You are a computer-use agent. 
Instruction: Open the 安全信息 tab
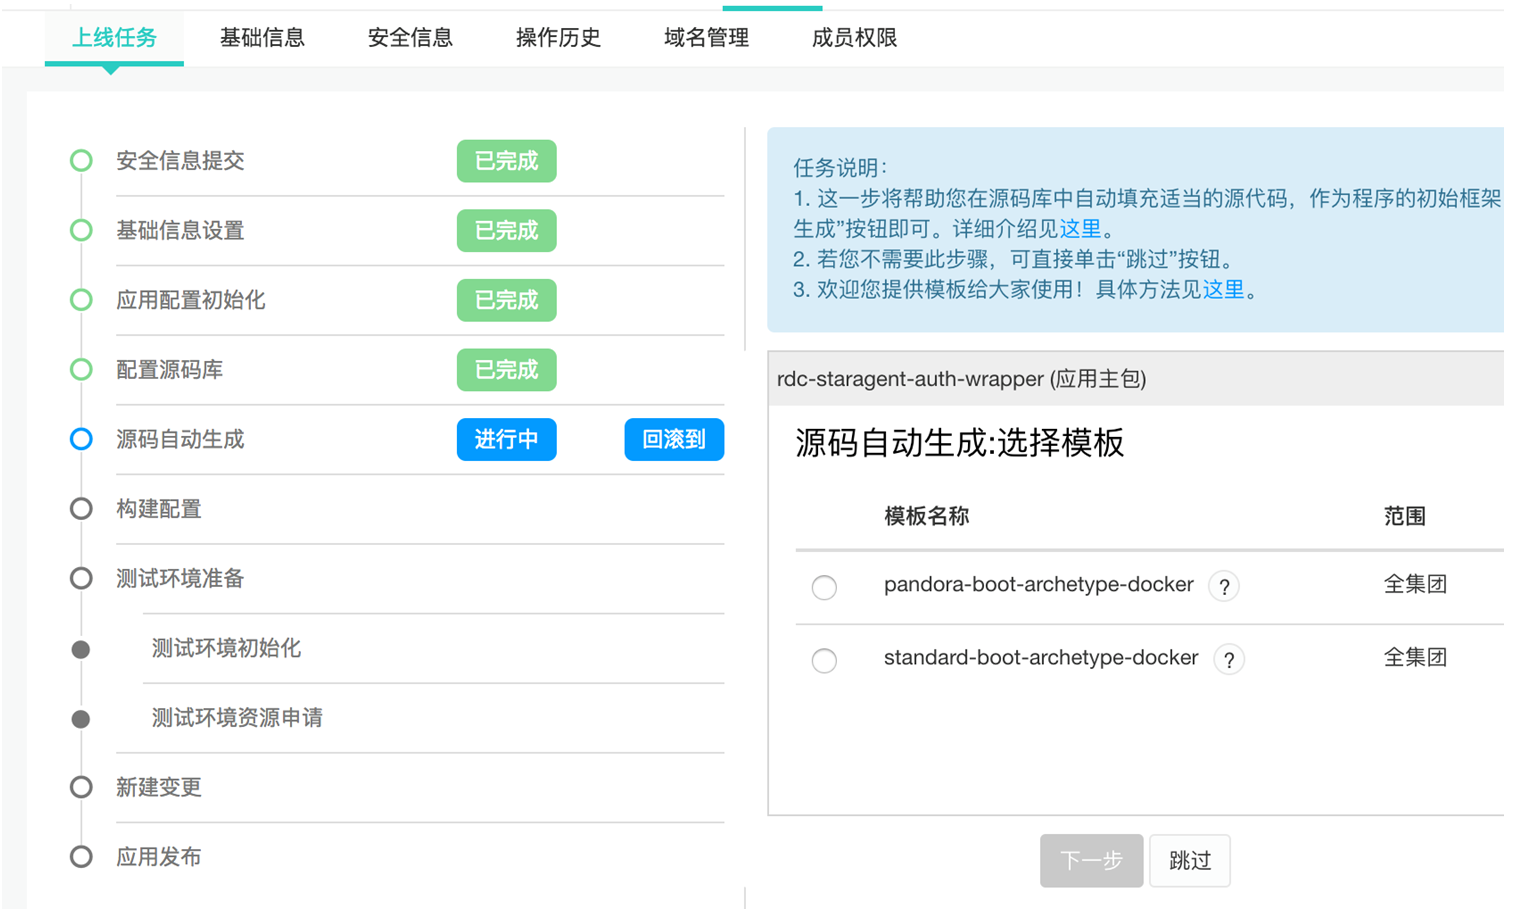click(x=410, y=38)
